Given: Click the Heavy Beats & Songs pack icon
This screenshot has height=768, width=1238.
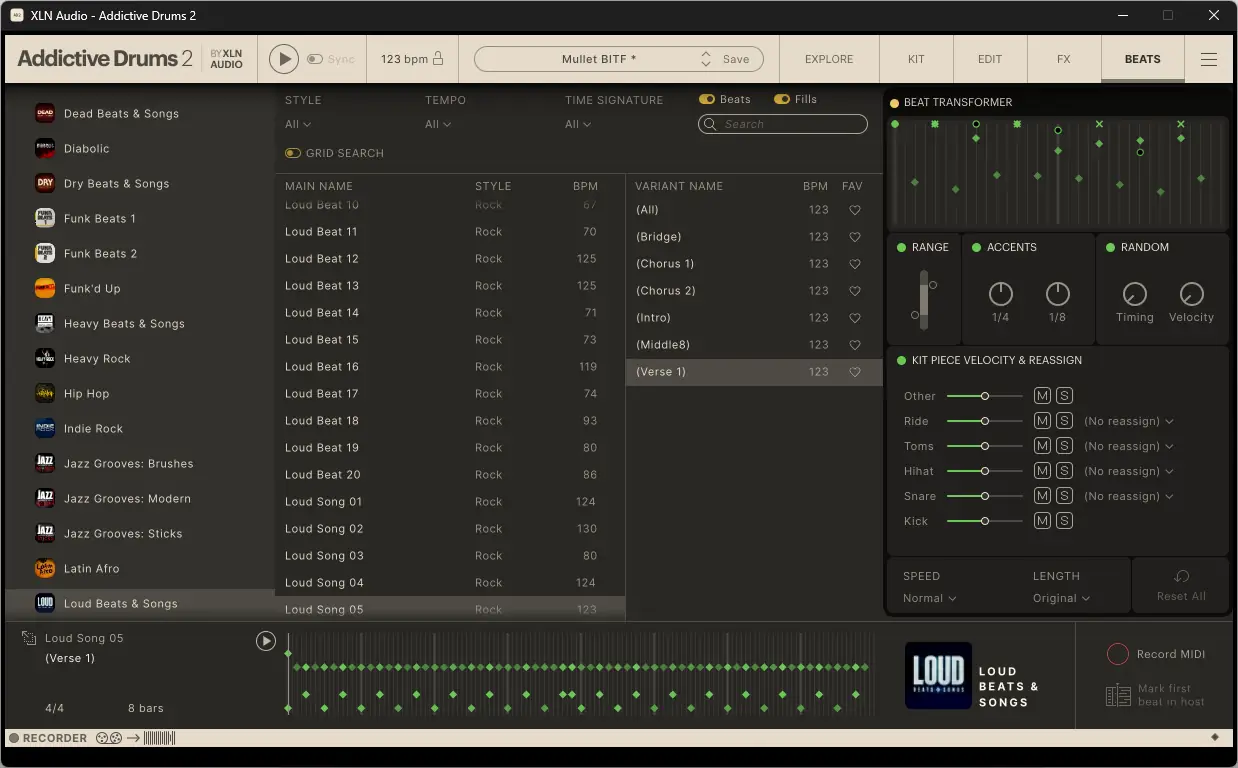Looking at the screenshot, I should (x=45, y=324).
